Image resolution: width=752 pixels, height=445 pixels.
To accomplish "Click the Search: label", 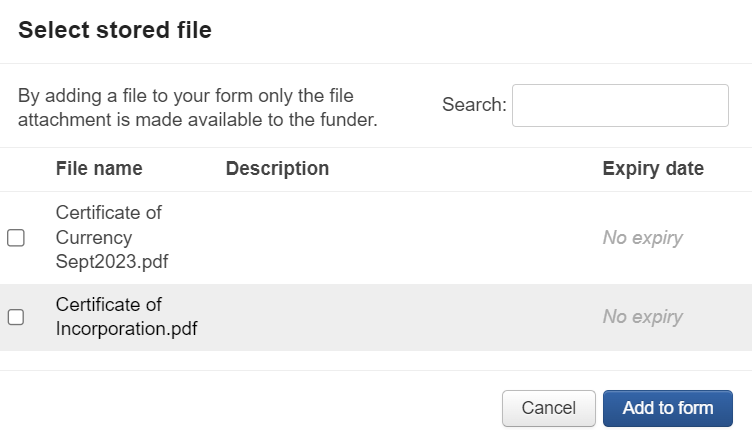I will coord(474,105).
